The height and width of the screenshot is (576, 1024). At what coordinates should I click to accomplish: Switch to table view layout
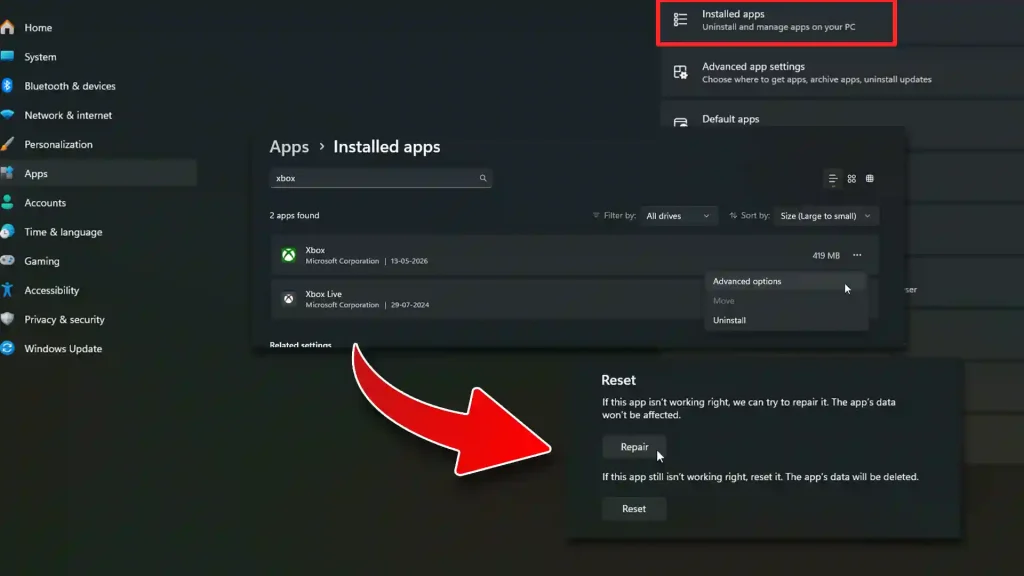[870, 178]
